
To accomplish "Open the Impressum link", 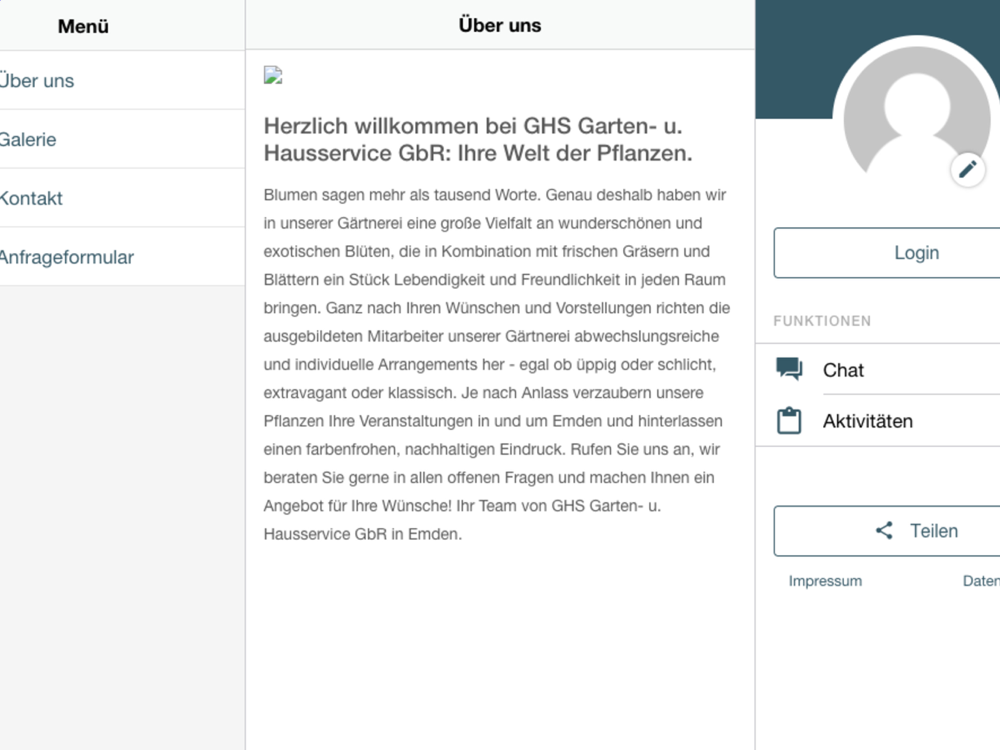I will (x=825, y=581).
